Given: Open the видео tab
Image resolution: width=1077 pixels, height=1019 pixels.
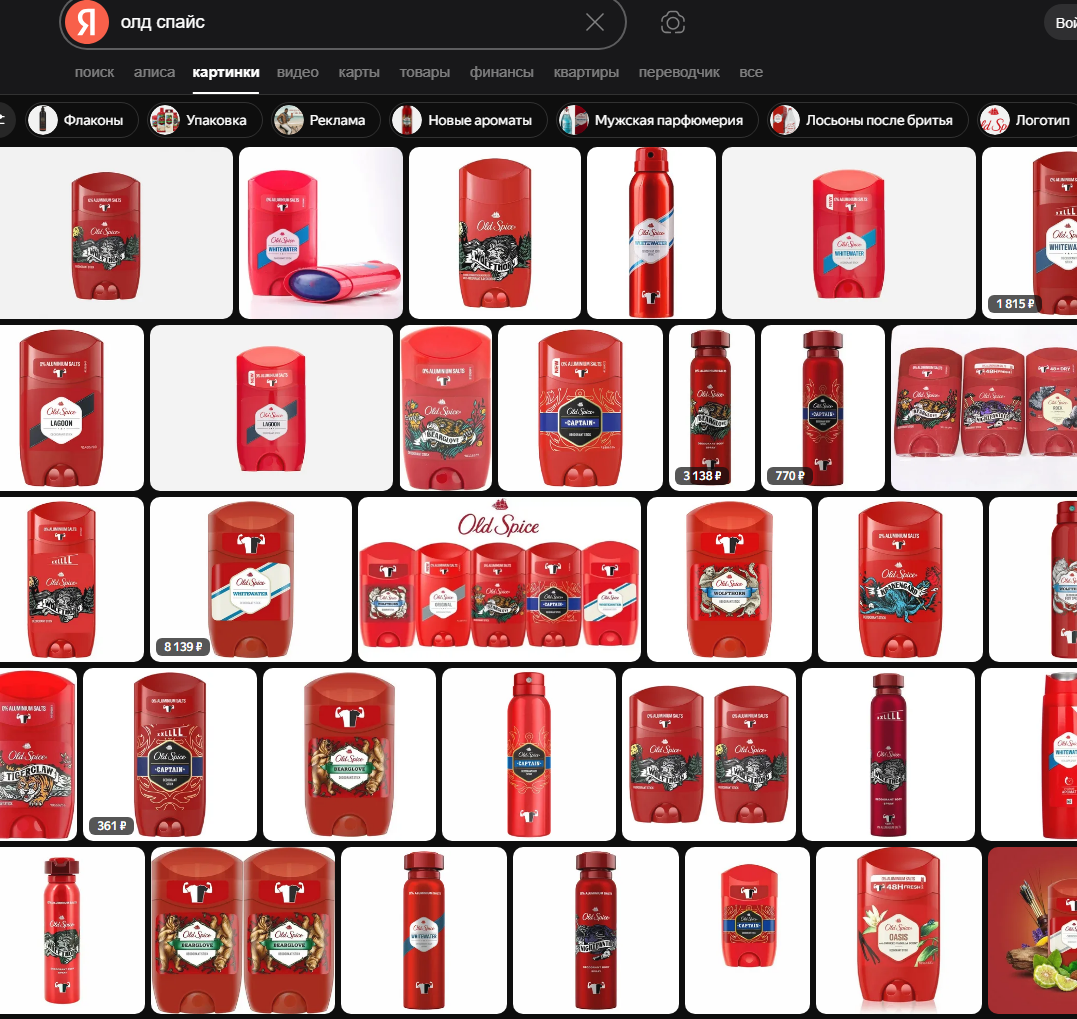Looking at the screenshot, I should [297, 72].
